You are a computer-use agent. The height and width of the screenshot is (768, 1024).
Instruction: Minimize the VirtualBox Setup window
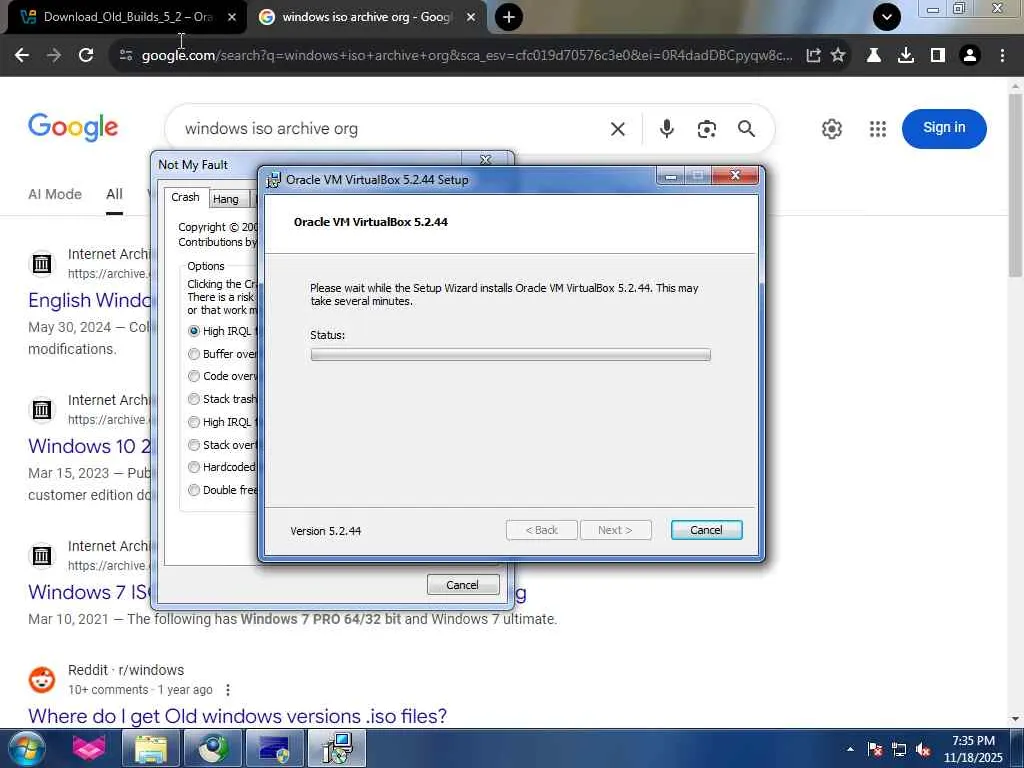pyautogui.click(x=671, y=176)
